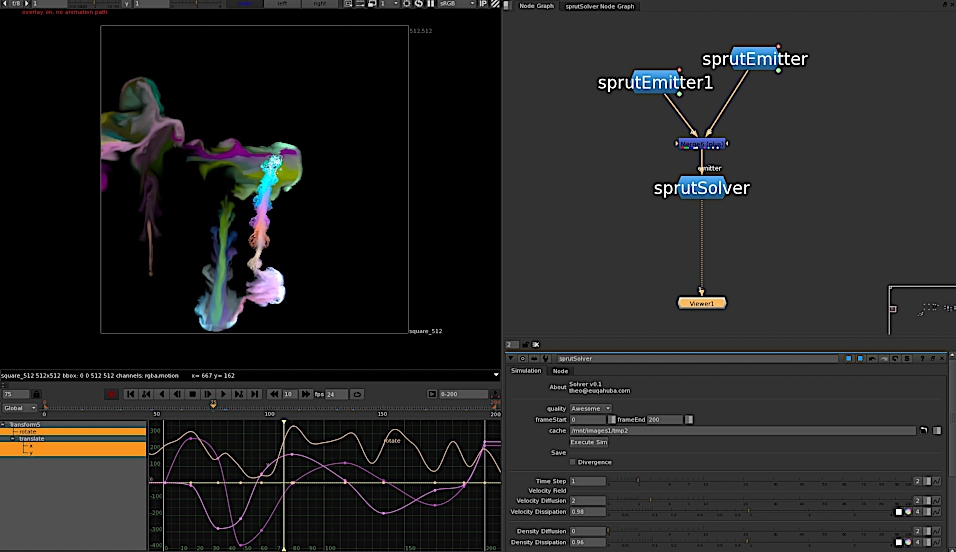Open the quality dropdown set to Awesome
The image size is (956, 552).
590,408
